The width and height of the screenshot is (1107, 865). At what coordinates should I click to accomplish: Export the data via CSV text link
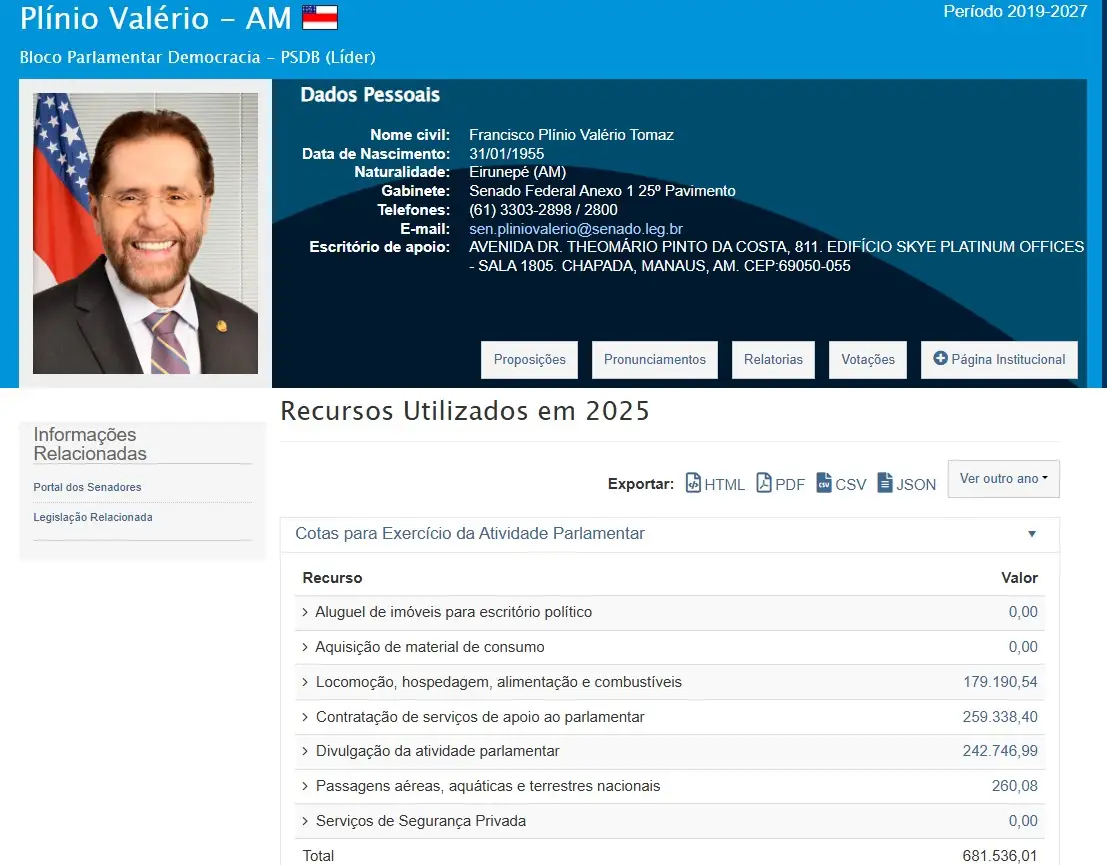850,484
